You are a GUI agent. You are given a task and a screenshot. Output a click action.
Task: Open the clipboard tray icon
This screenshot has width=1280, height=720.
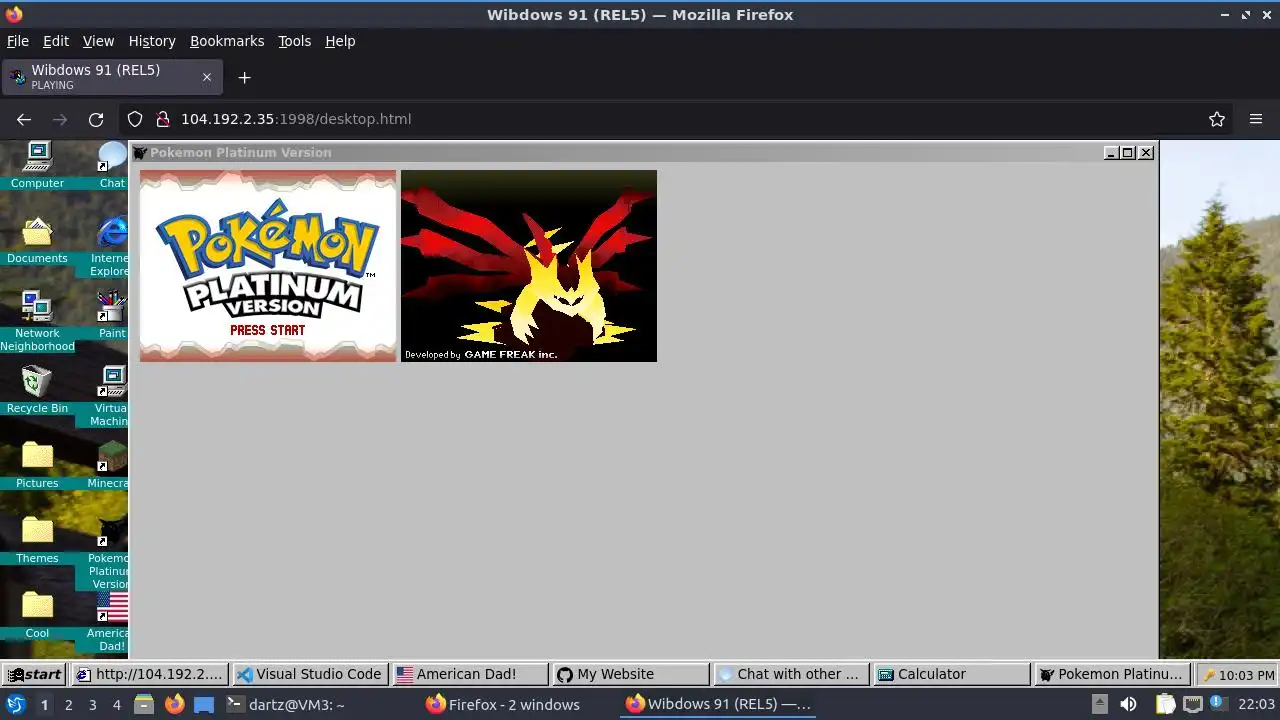pos(1166,704)
